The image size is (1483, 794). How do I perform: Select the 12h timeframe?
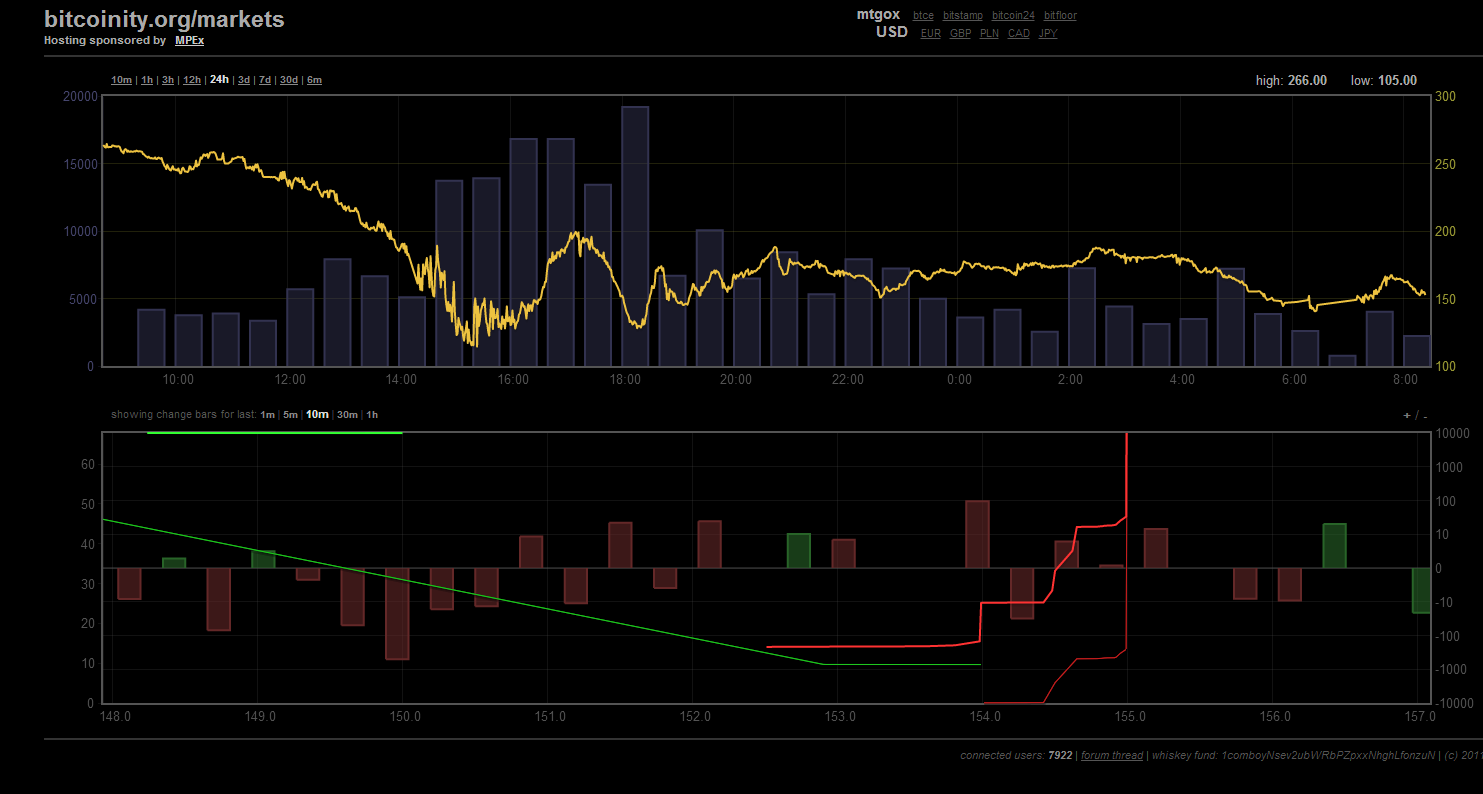coord(192,80)
